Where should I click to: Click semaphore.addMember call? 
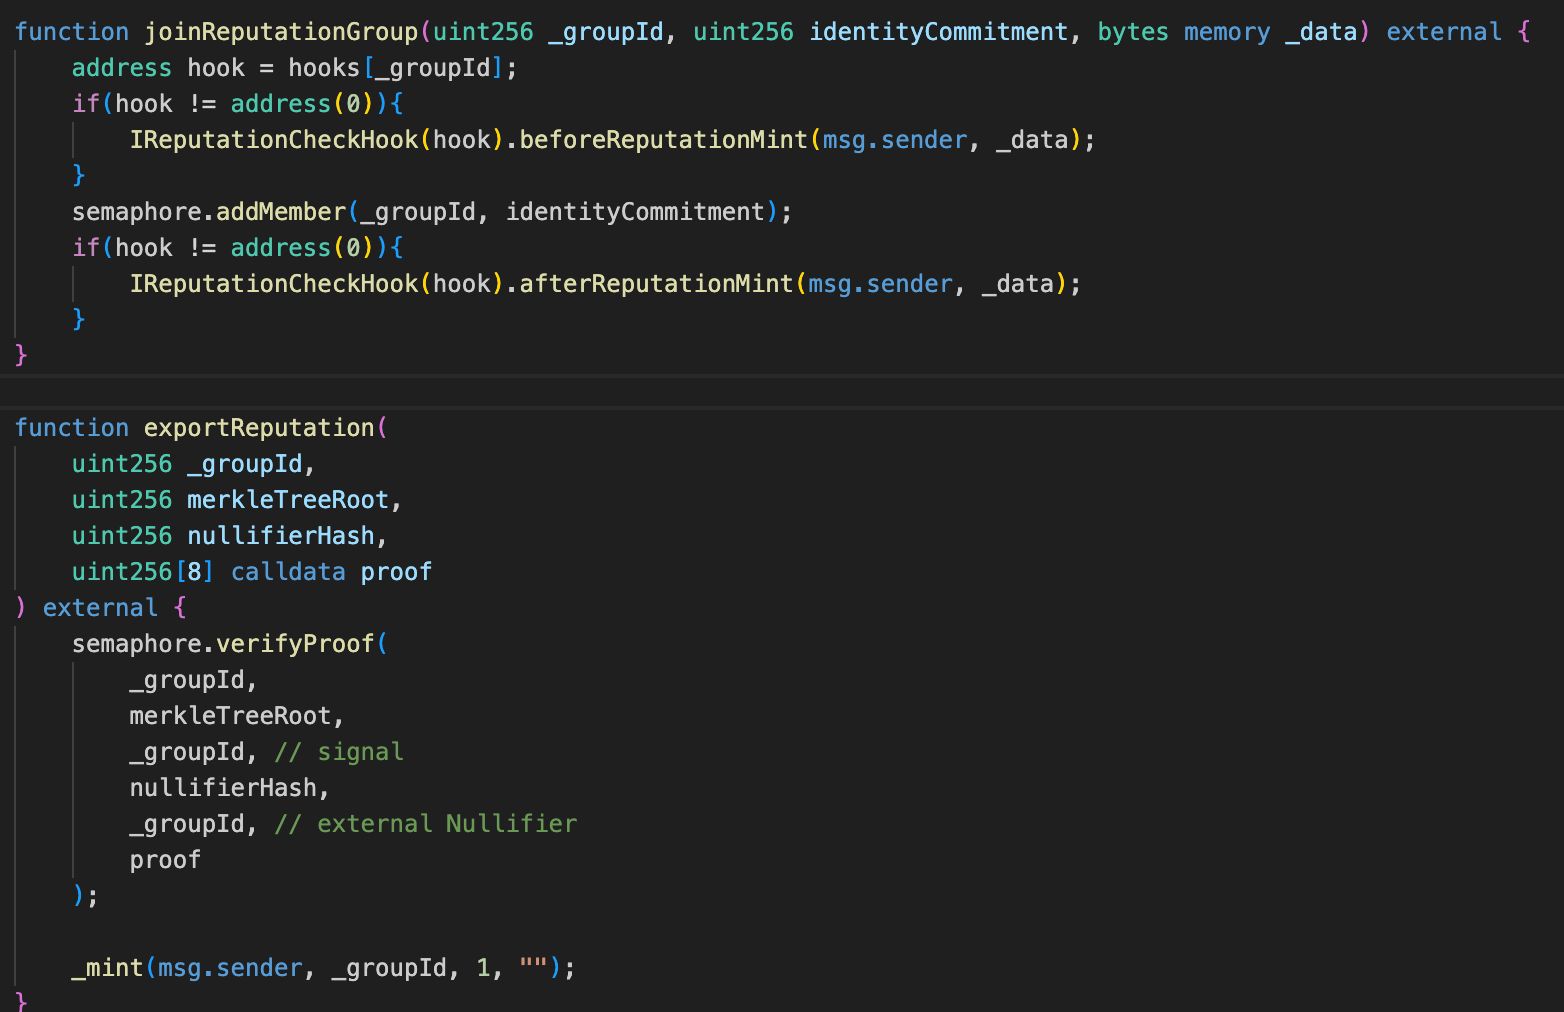209,212
